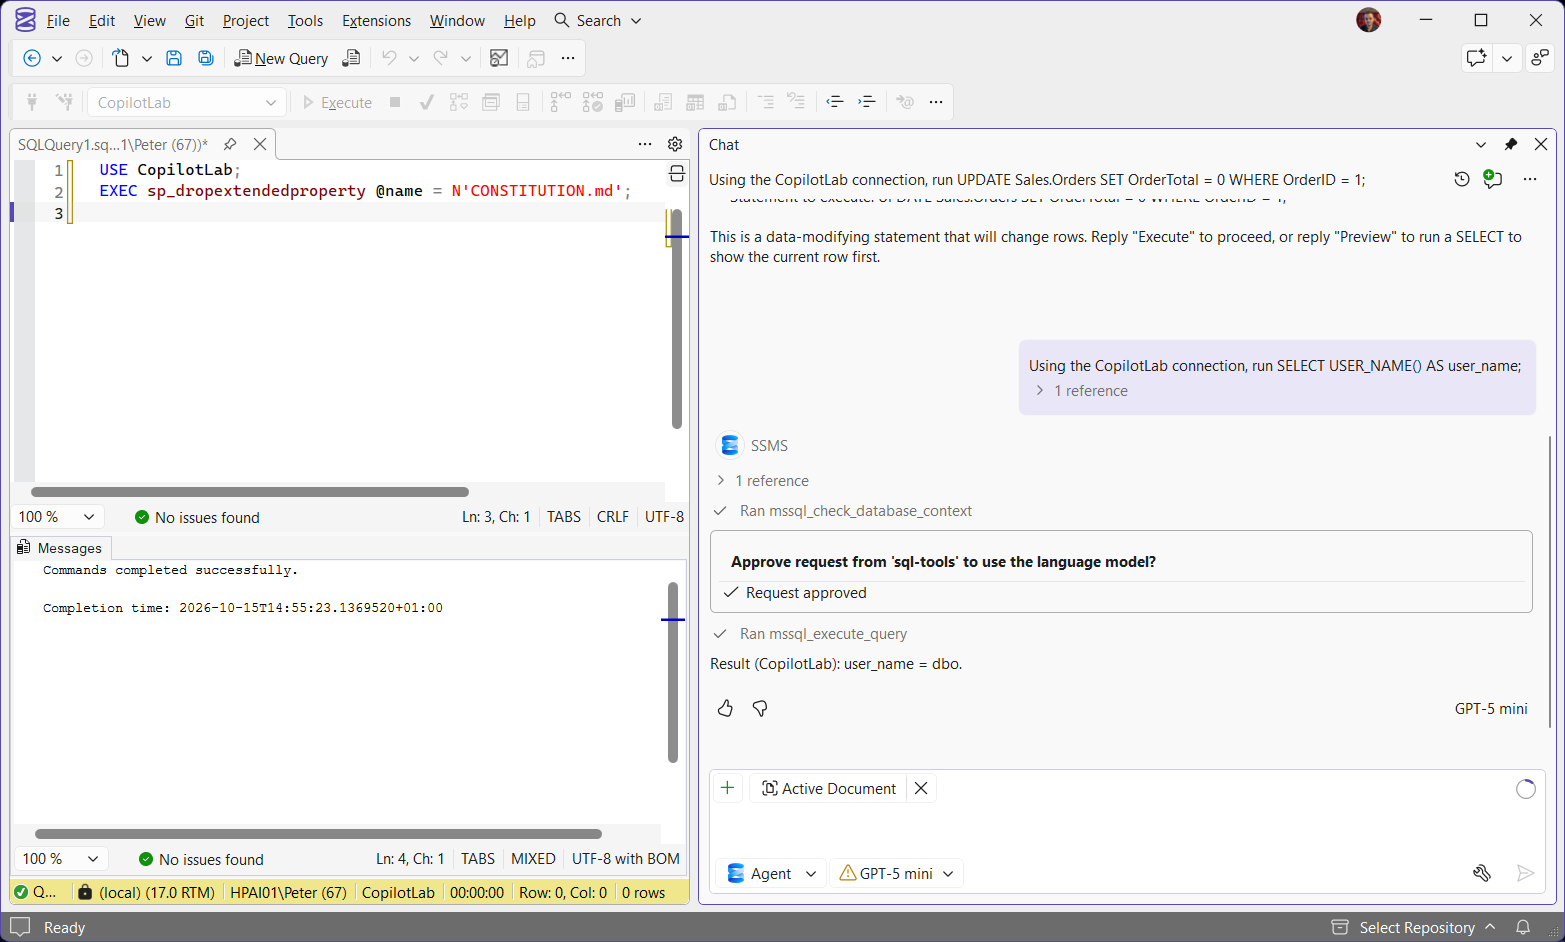Remove the Active Document chip
This screenshot has height=942, width=1565.
tap(921, 788)
